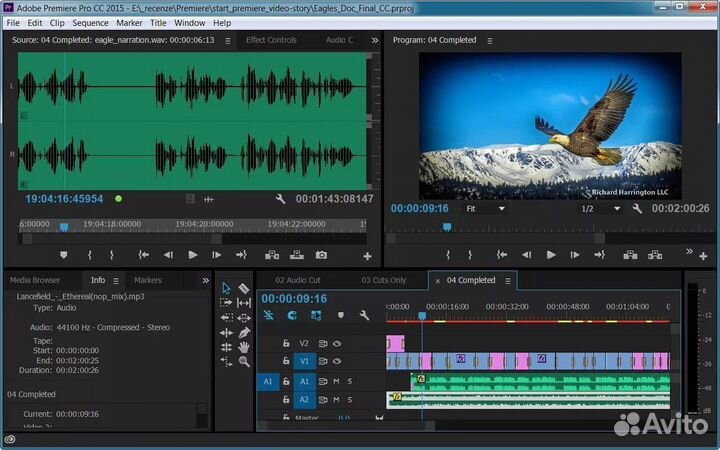Step back one frame in Program monitor
Viewport: 720px width, 450px height.
(527, 255)
